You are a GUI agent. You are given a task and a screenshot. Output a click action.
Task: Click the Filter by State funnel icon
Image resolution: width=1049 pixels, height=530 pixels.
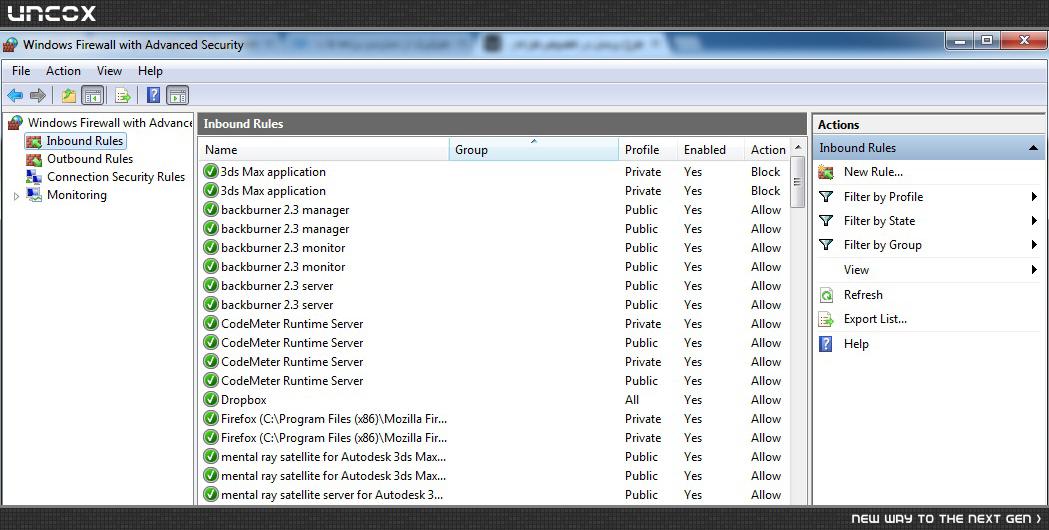826,221
